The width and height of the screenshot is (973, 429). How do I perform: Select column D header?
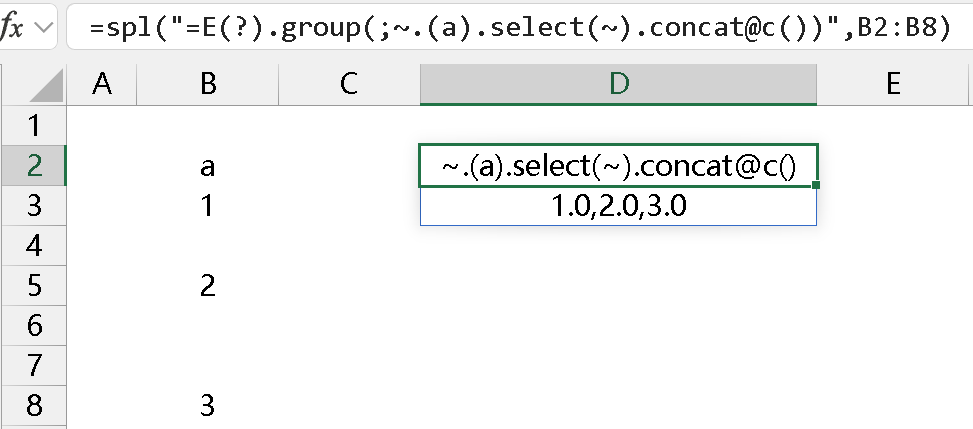pyautogui.click(x=618, y=85)
